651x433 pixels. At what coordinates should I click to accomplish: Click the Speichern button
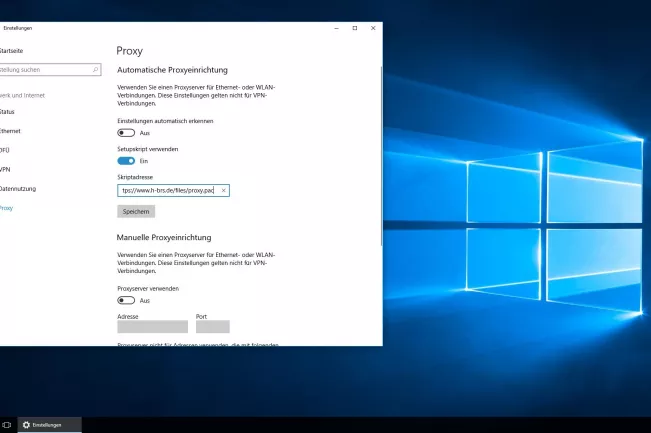click(x=136, y=211)
